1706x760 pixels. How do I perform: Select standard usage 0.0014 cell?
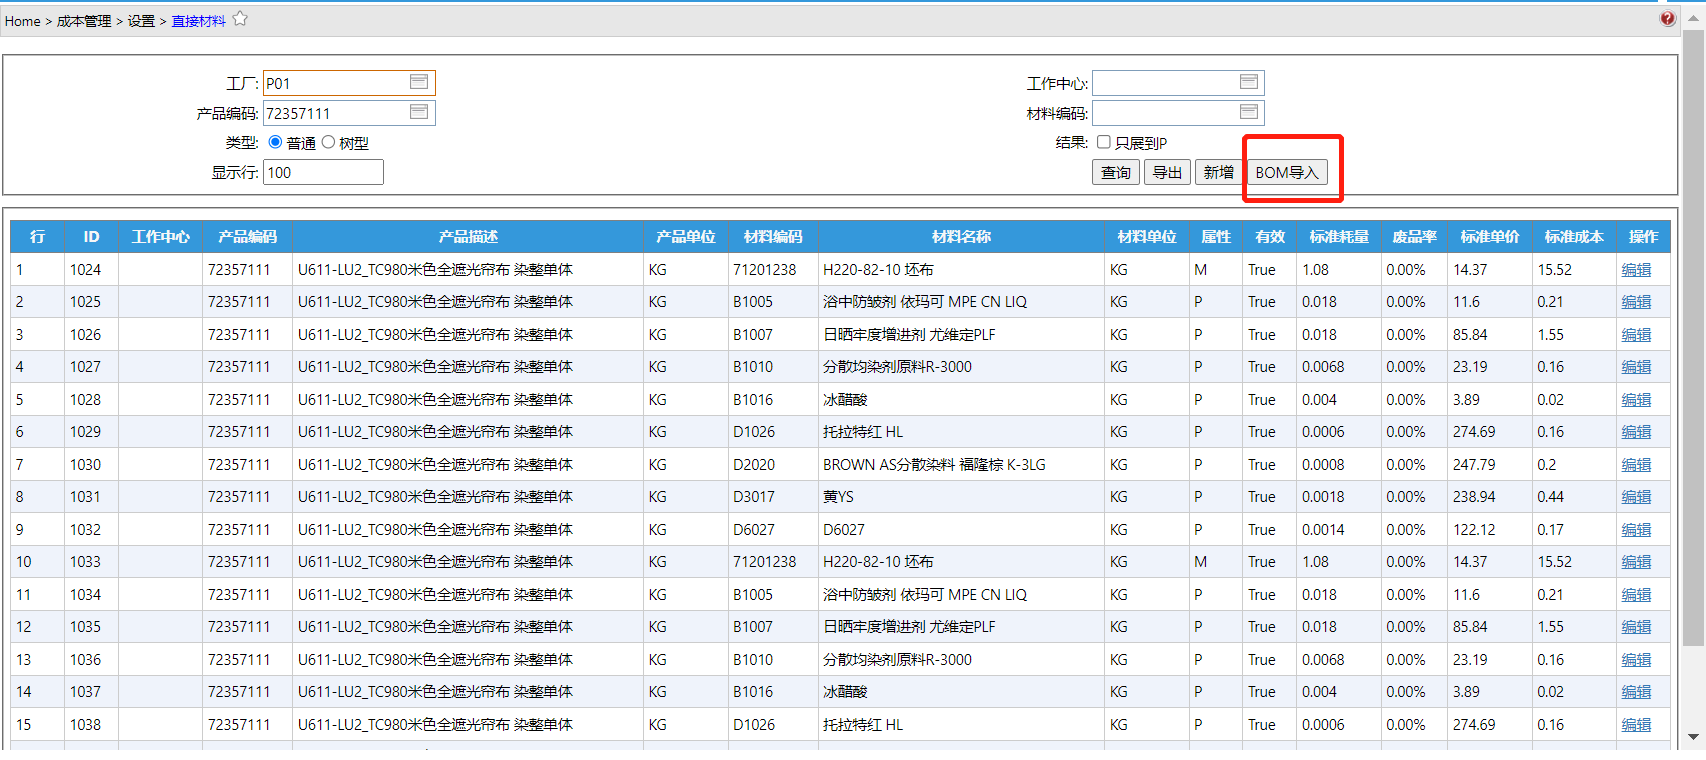[x=1339, y=530]
